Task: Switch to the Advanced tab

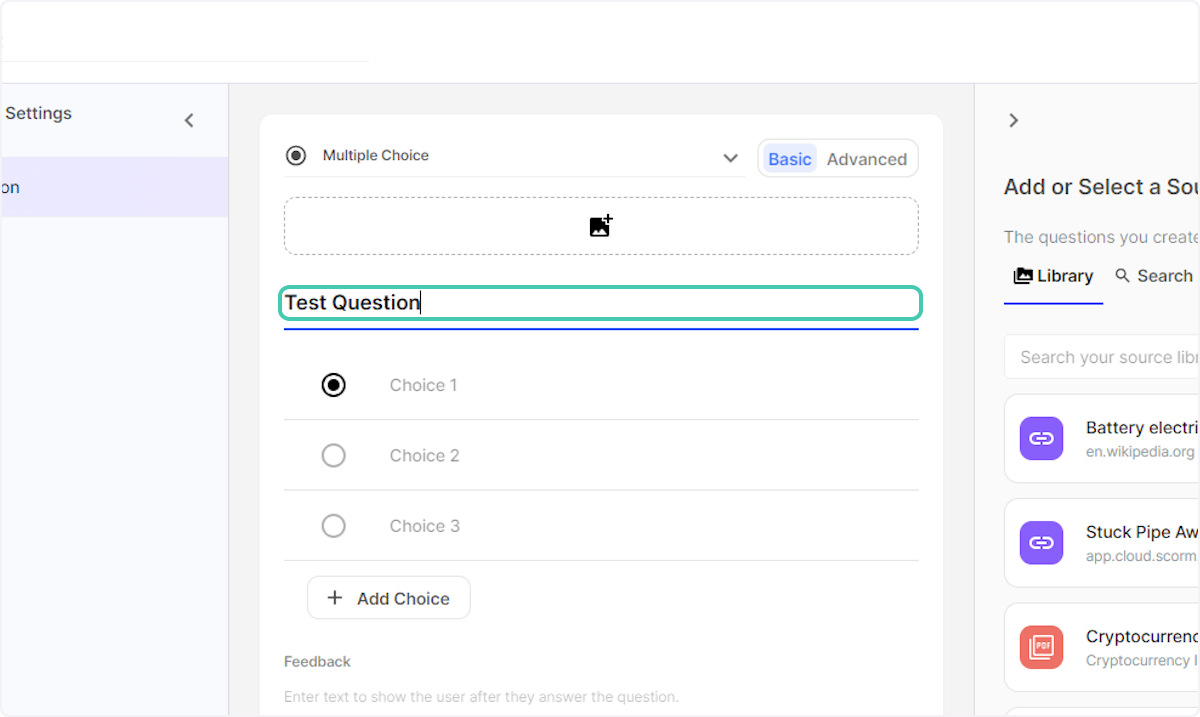Action: [x=866, y=158]
